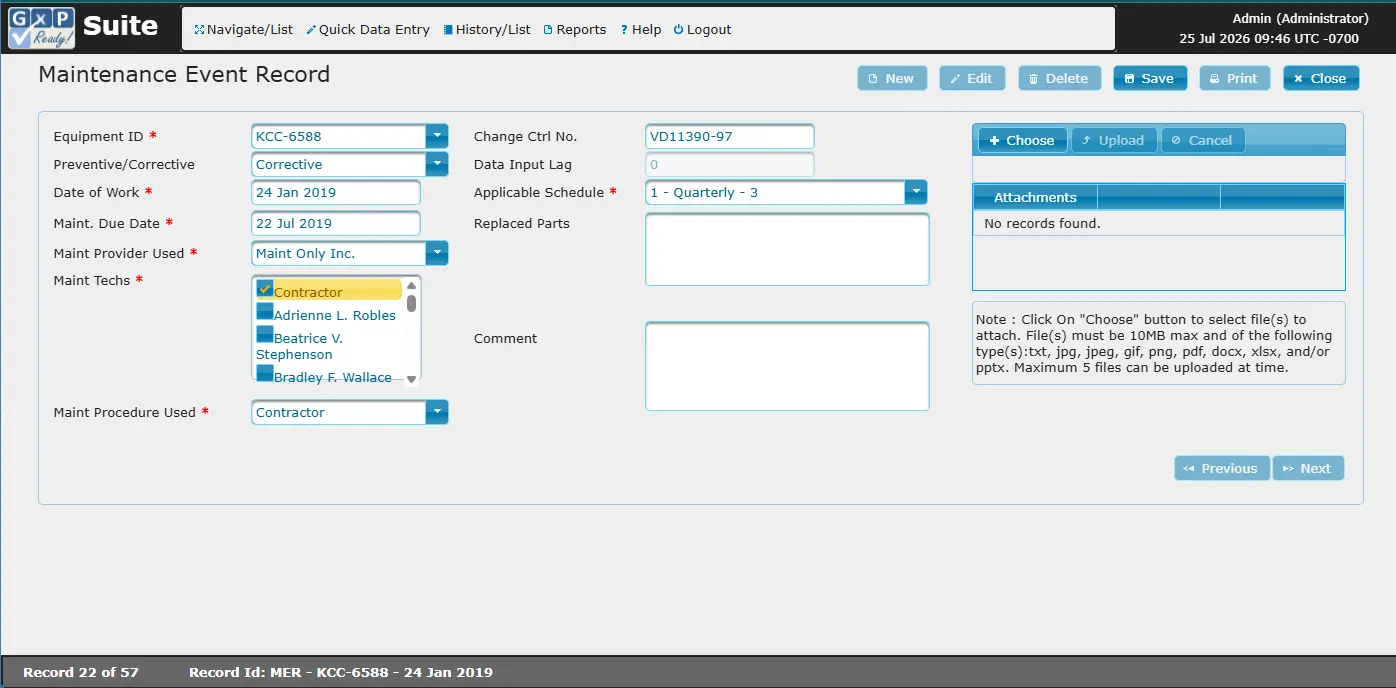Click the Maint Techs scrollbar thumb

pos(411,303)
